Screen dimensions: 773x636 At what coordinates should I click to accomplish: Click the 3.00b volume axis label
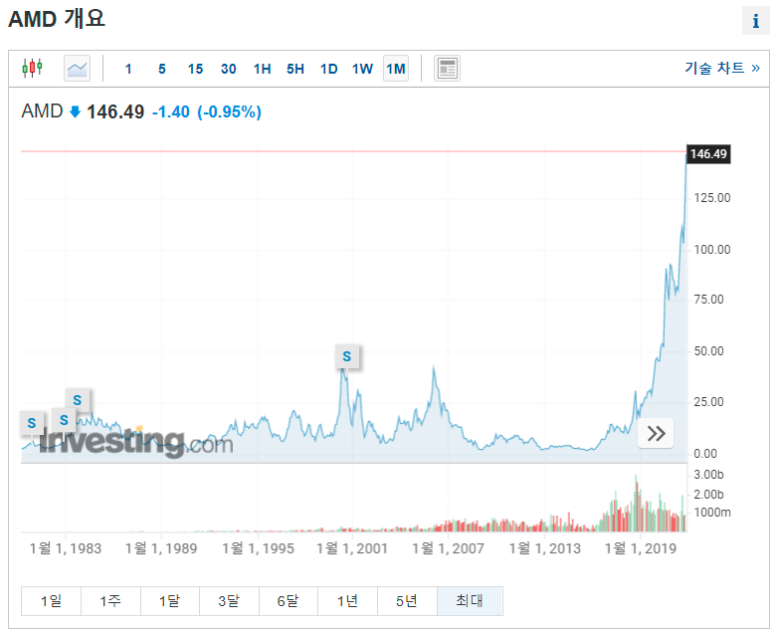click(708, 474)
